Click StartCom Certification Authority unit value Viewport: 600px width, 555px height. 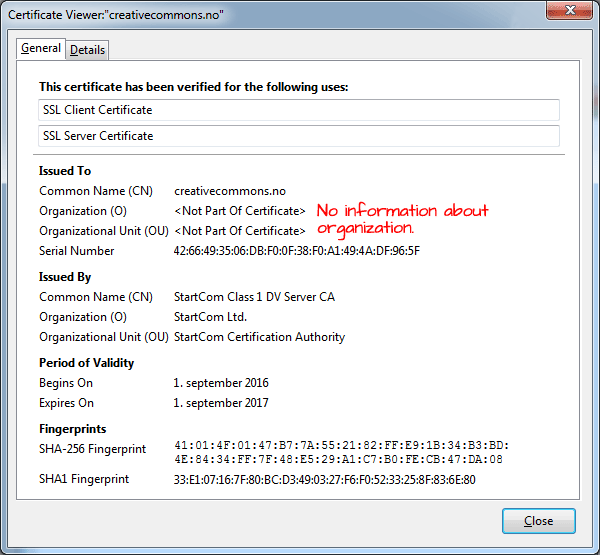coord(259,337)
